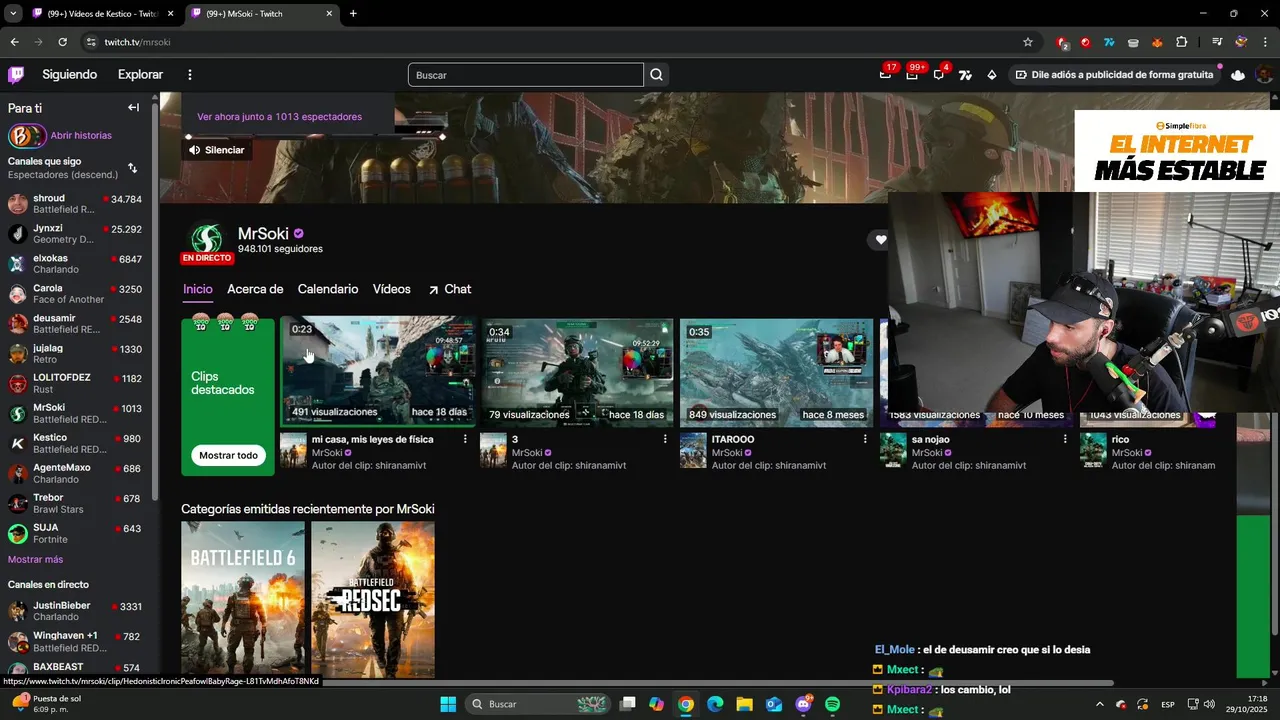Open the Calendario tab
Screen dimensions: 1280x720
[x=328, y=289]
